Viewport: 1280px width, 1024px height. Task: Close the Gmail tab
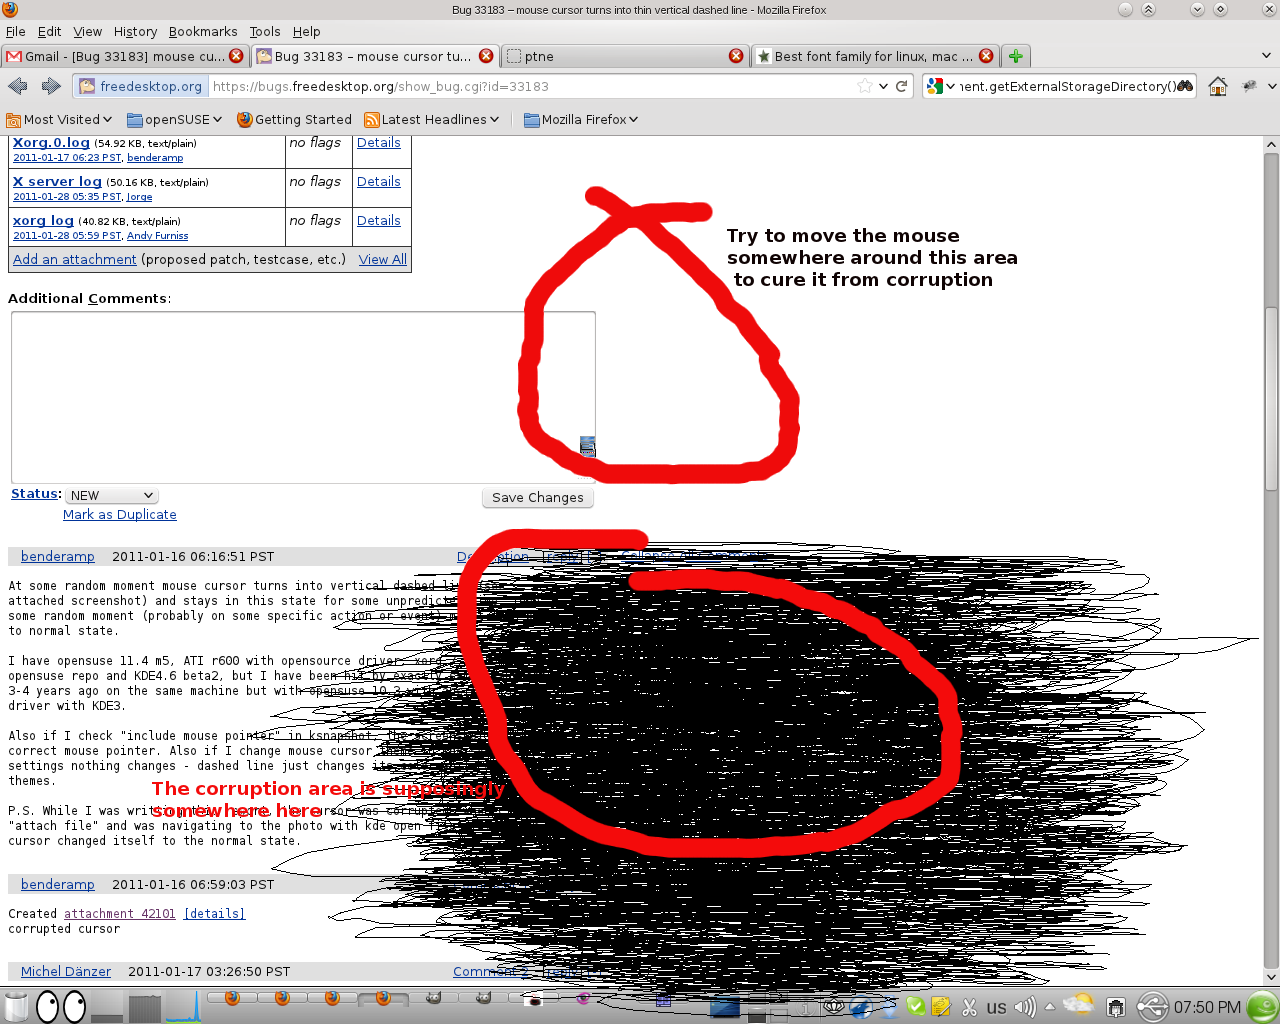[236, 56]
